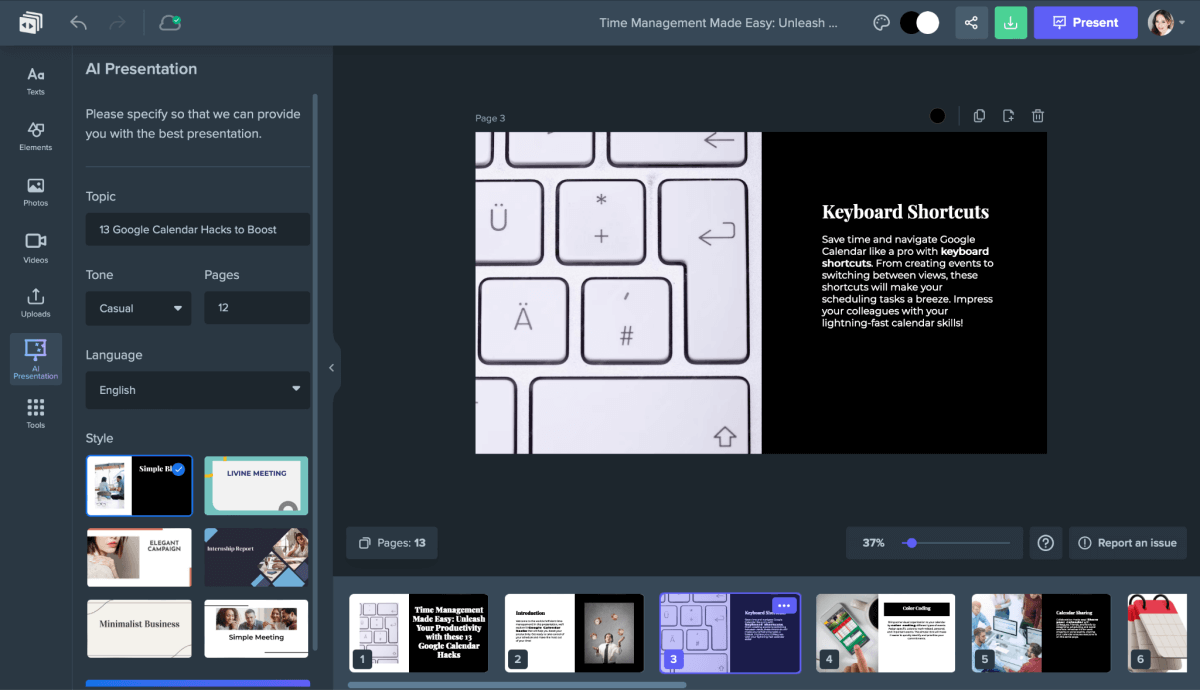Open the Tone dropdown set to Casual

138,308
